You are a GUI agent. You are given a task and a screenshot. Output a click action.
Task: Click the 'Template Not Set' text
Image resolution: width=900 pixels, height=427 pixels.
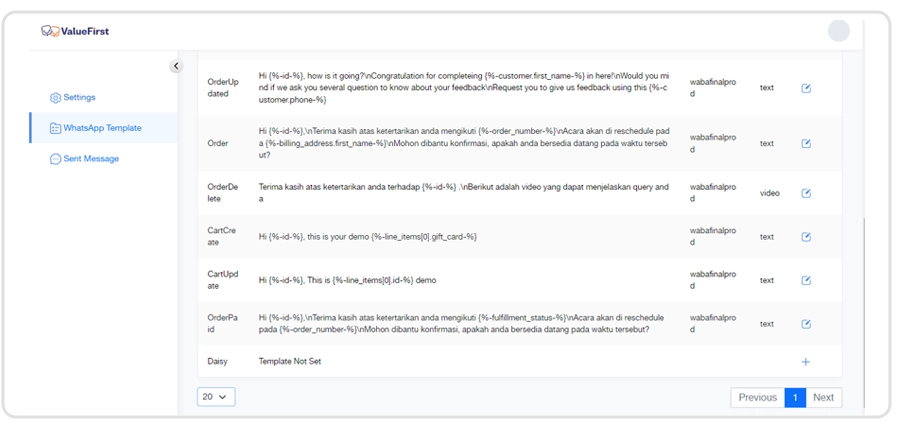coord(290,361)
